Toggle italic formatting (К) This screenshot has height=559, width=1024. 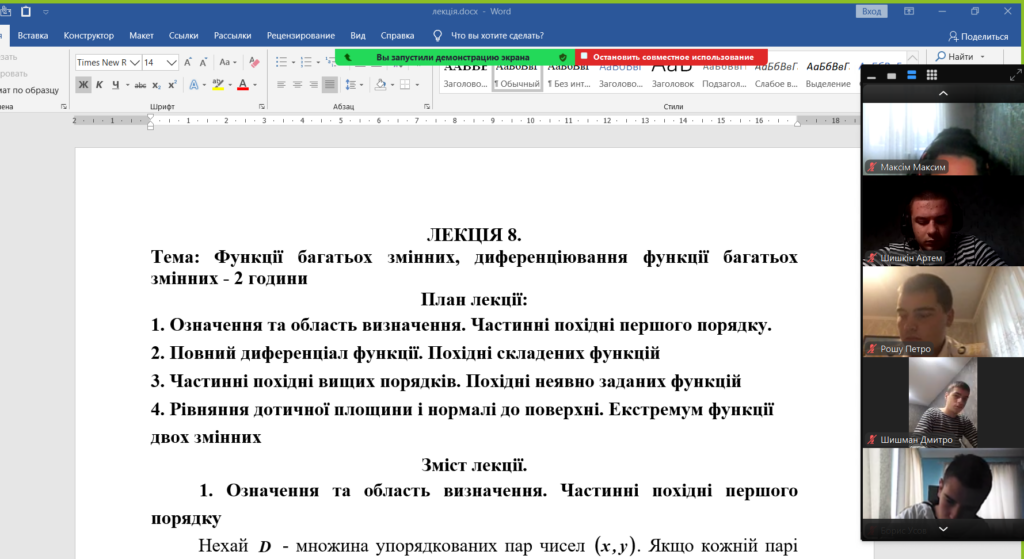[x=99, y=85]
